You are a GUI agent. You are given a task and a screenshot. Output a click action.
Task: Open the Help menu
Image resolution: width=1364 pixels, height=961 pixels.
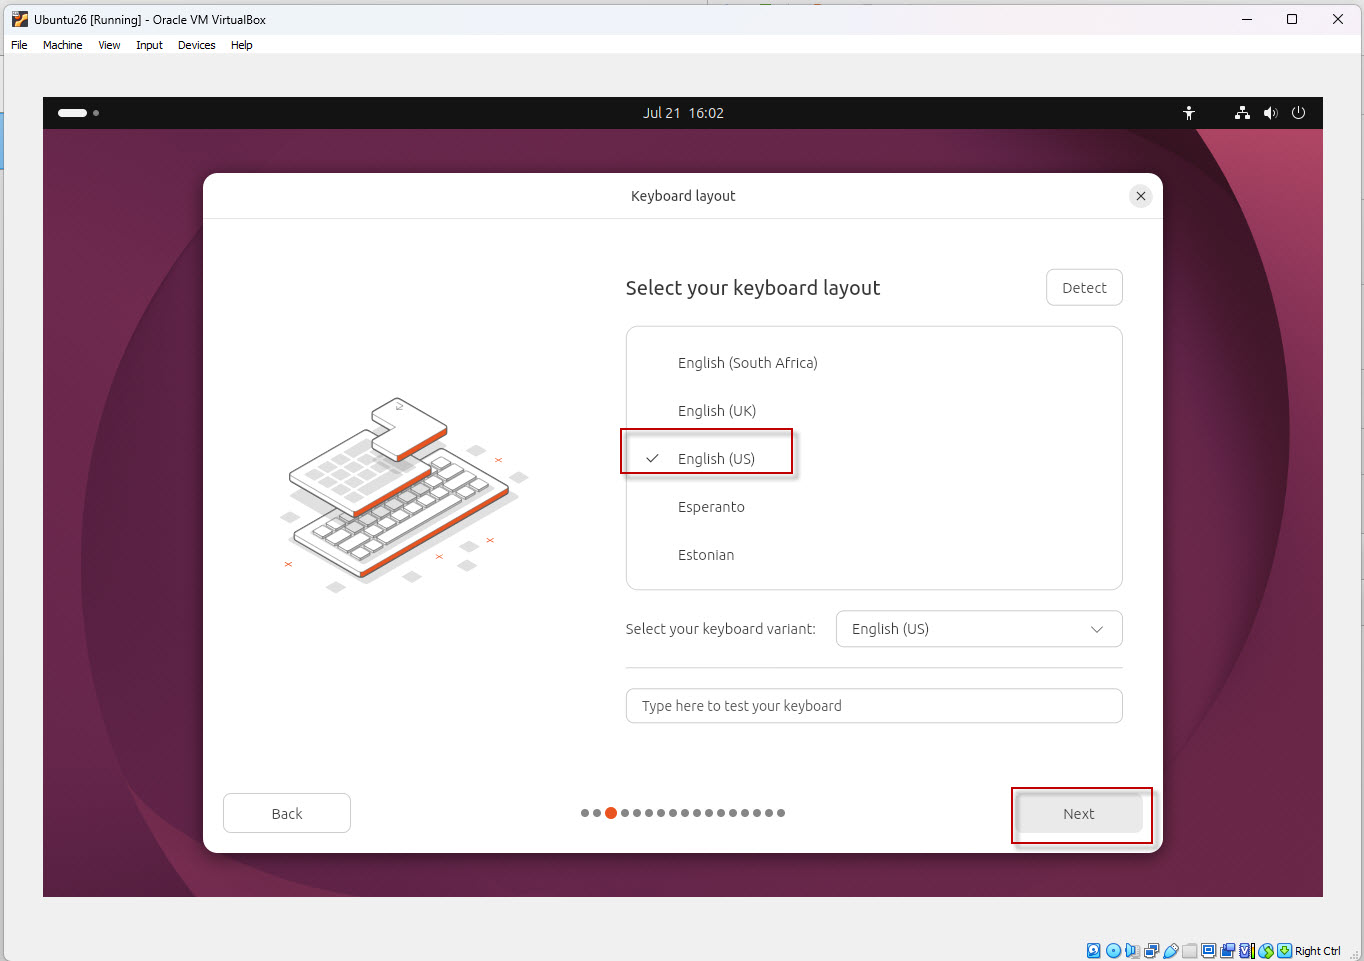click(x=241, y=45)
